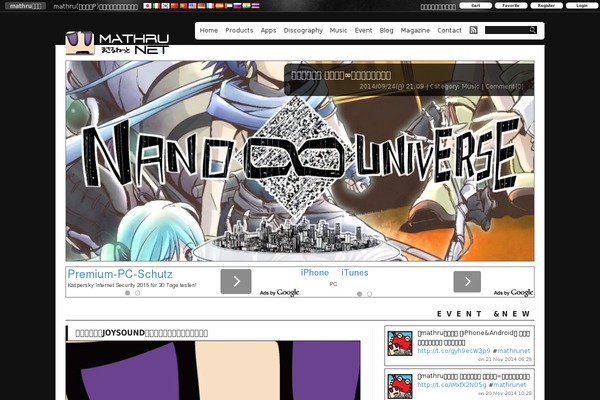Open the Premium-PC-Schutz ad headline
This screenshot has height=400, width=600.
point(120,274)
